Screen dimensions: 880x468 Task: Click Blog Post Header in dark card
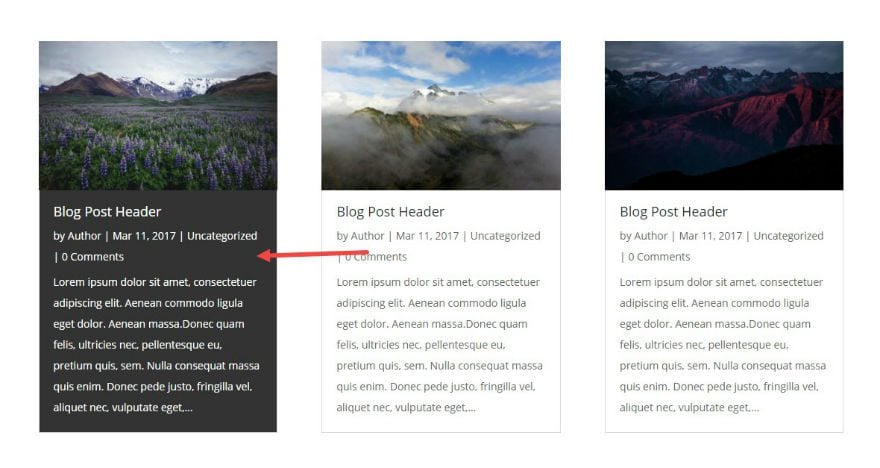pos(107,212)
